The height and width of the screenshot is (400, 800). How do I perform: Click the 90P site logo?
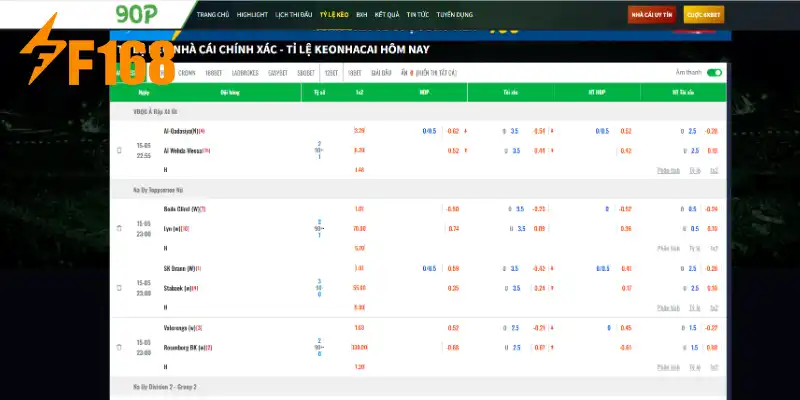tap(136, 14)
